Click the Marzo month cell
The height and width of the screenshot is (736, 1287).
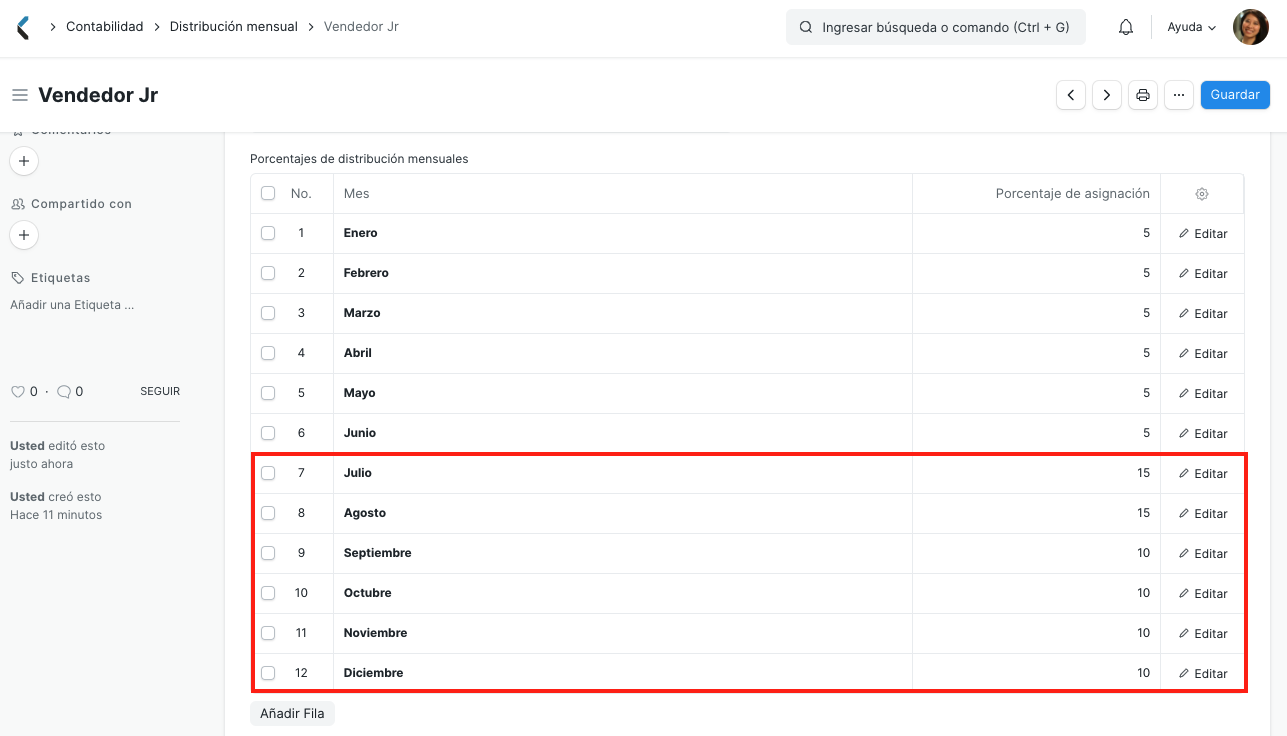623,313
